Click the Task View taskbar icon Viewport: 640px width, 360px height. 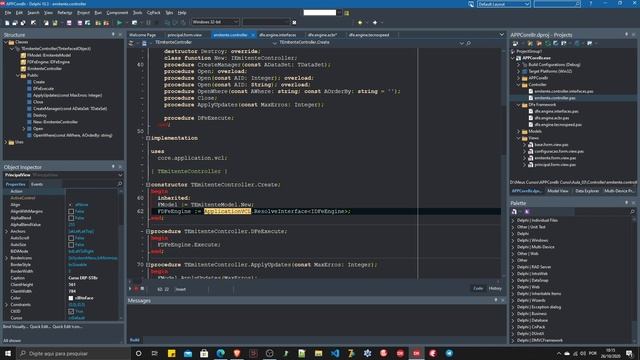coord(155,353)
